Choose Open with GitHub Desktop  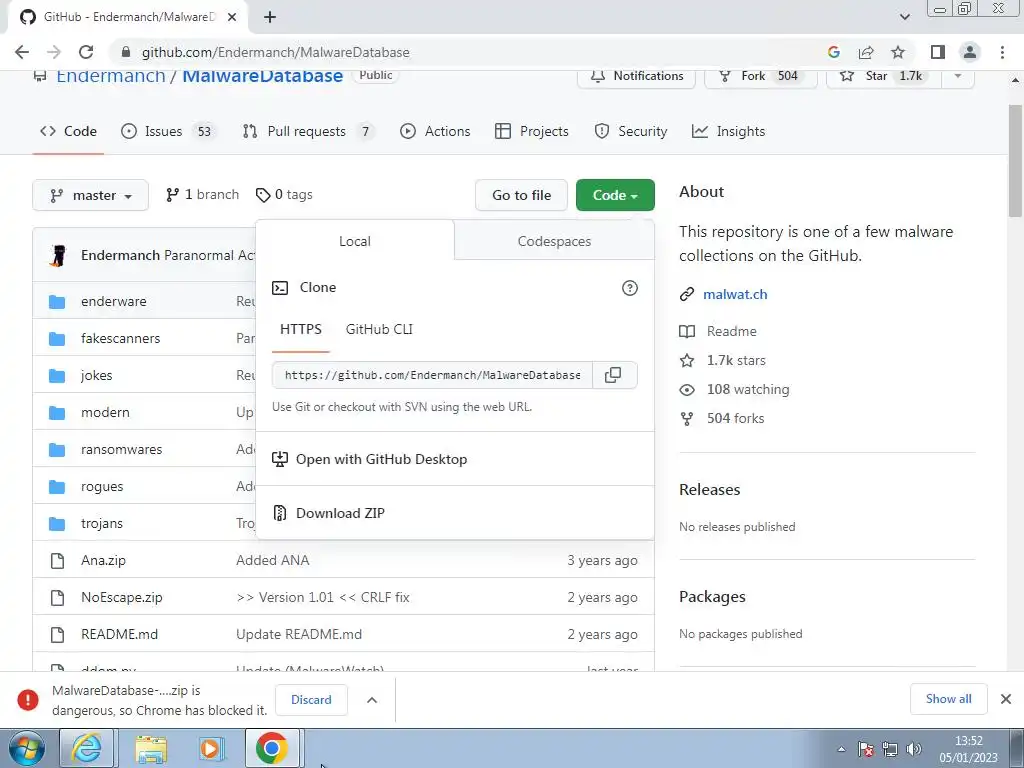(x=455, y=459)
